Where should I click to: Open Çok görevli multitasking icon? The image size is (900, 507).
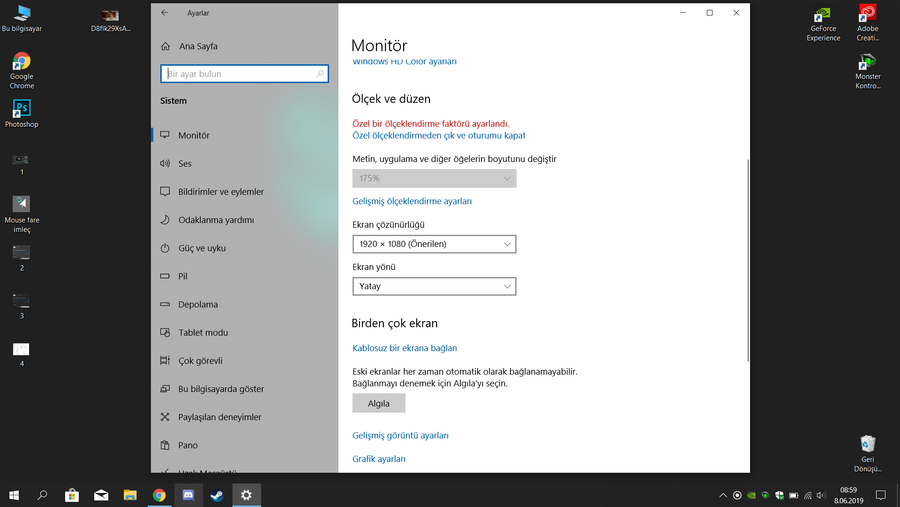[165, 361]
